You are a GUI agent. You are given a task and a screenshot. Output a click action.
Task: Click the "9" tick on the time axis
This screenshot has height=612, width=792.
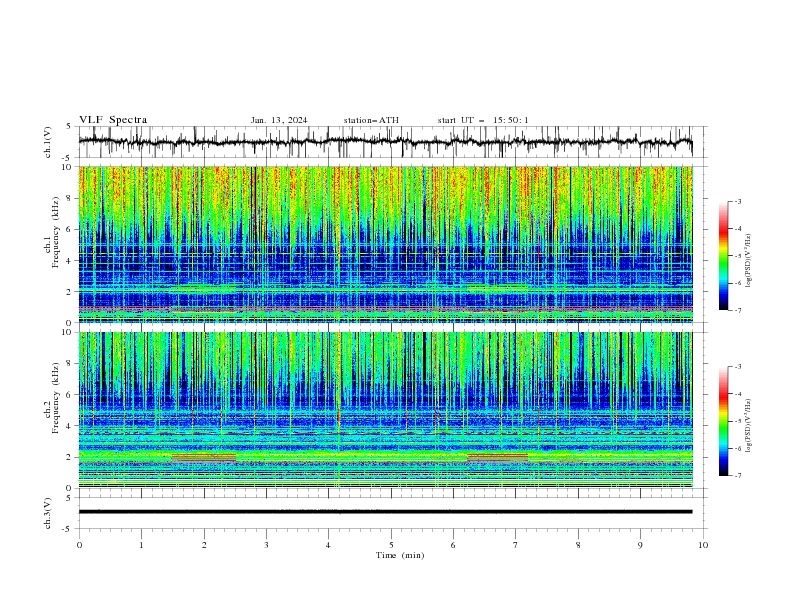click(x=640, y=545)
